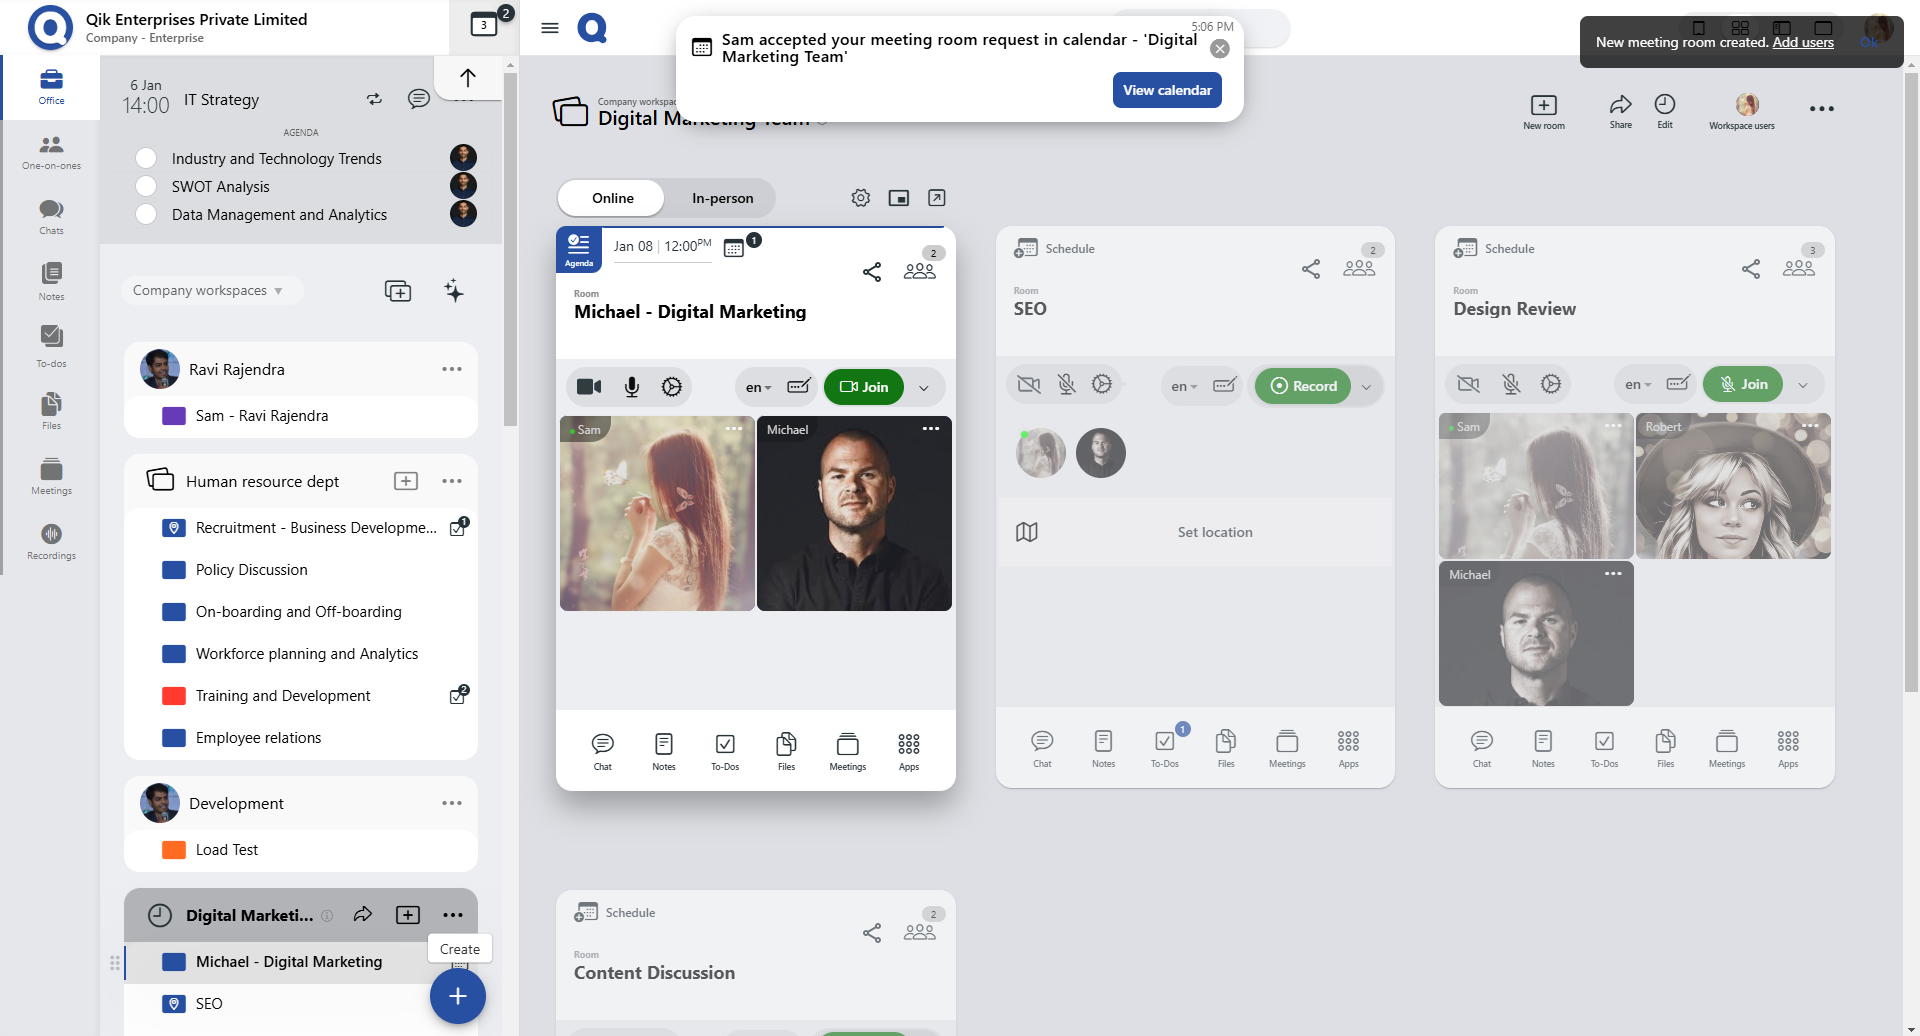The width and height of the screenshot is (1920, 1036).
Task: Select the Online tab
Action: 612,198
